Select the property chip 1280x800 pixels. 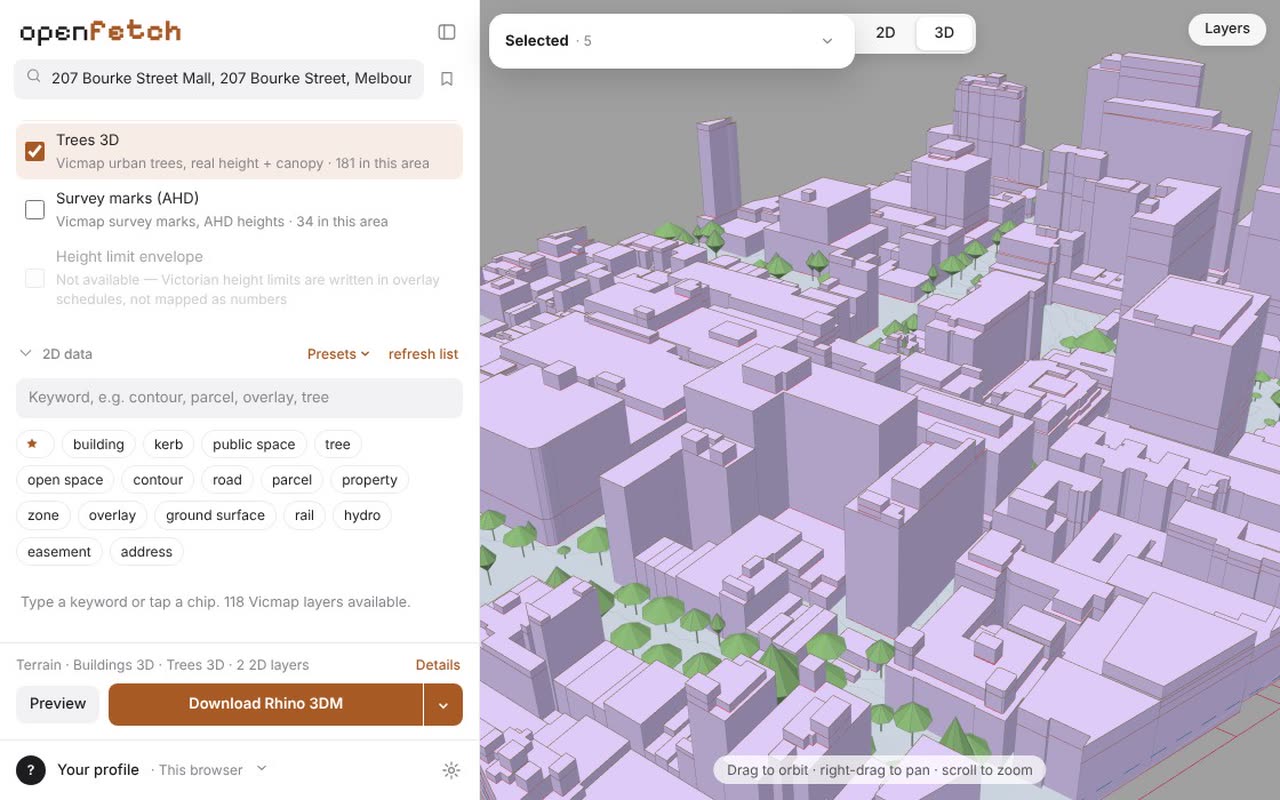pyautogui.click(x=370, y=480)
